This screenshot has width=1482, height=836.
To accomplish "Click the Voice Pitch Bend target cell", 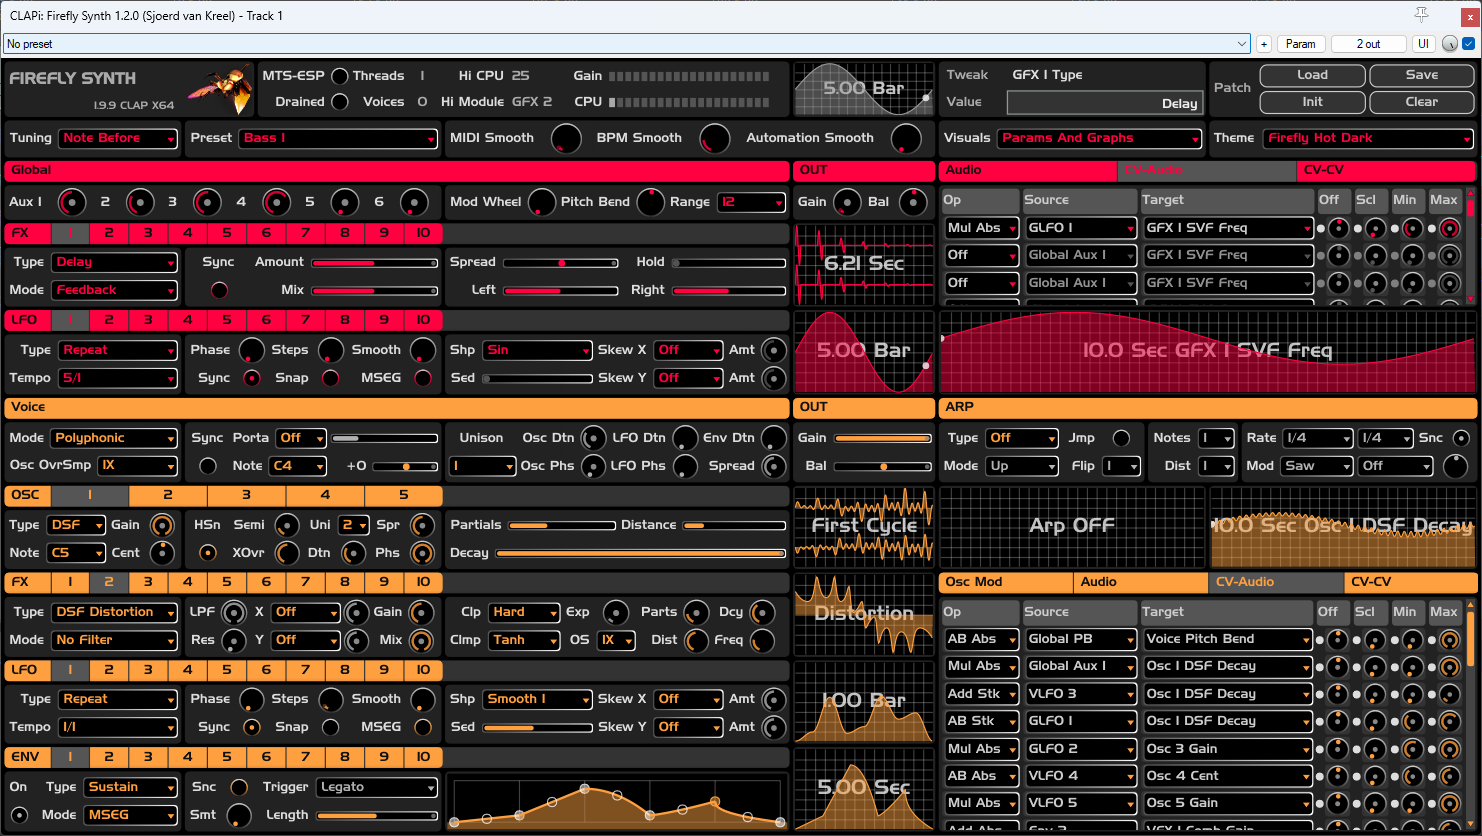I will point(1227,639).
